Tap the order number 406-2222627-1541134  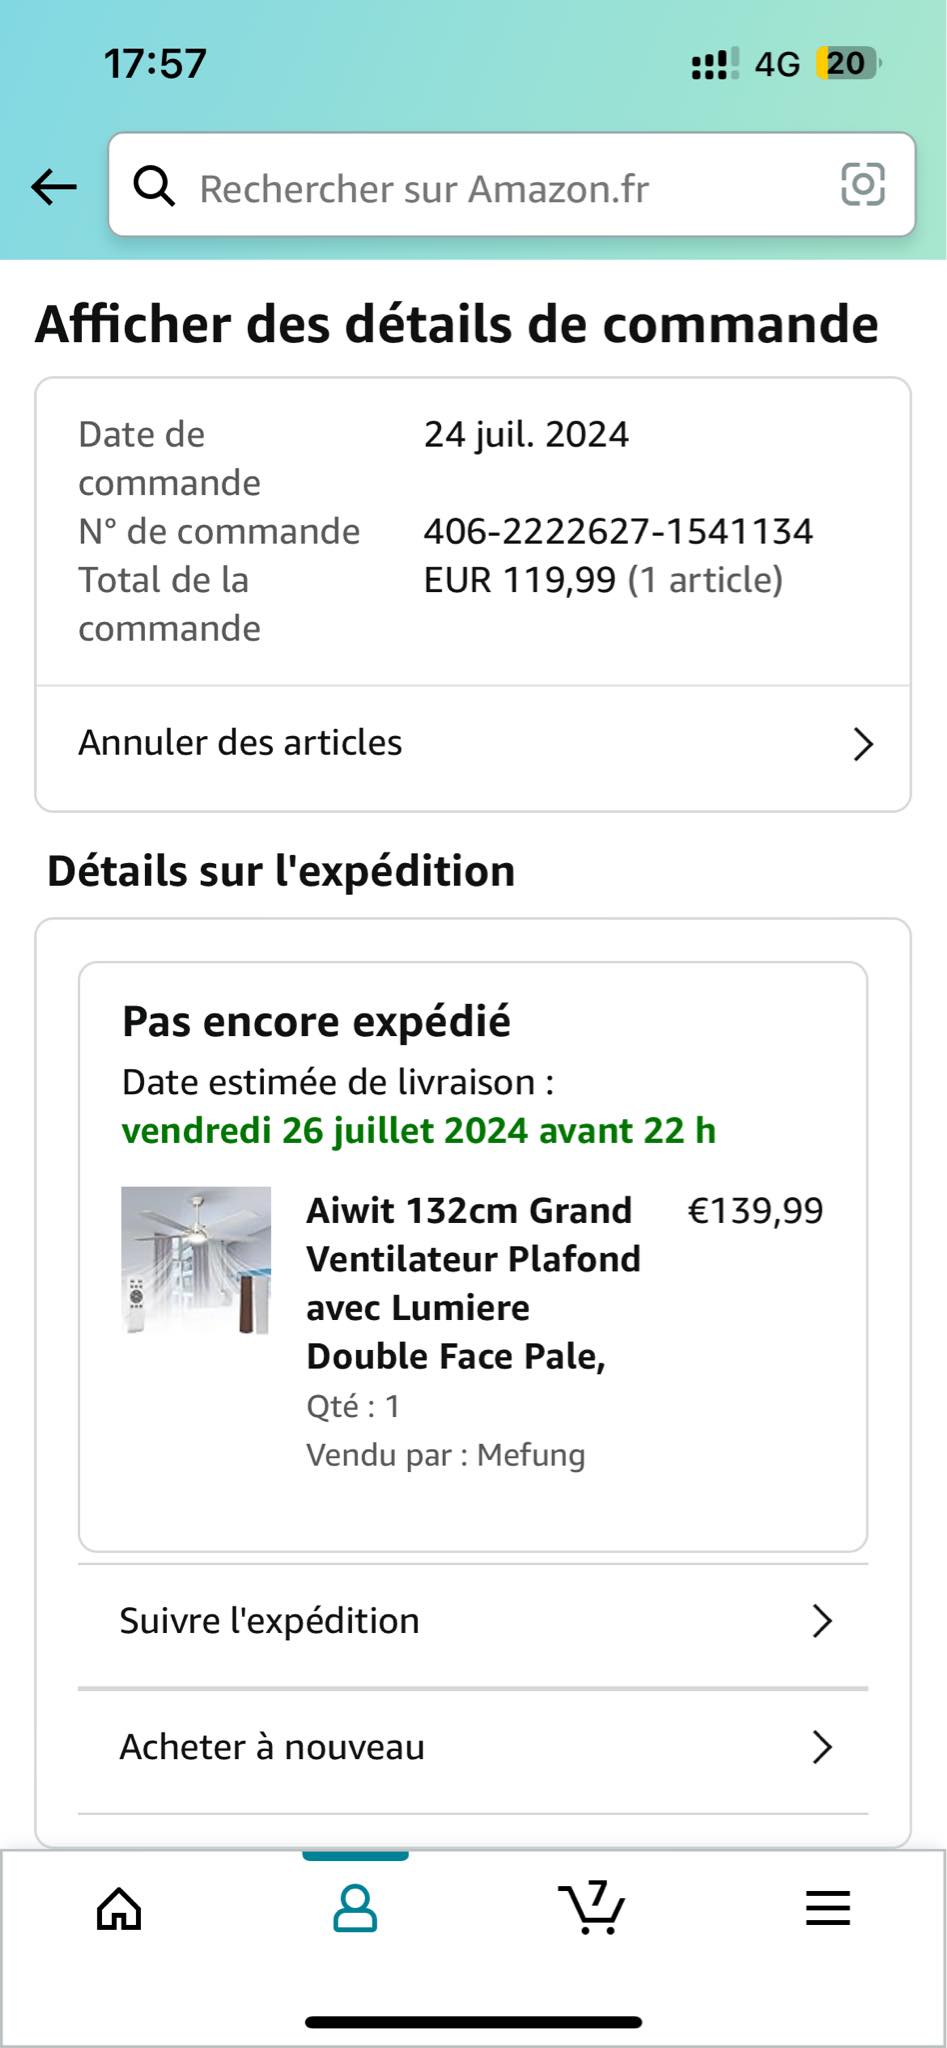pyautogui.click(x=618, y=531)
